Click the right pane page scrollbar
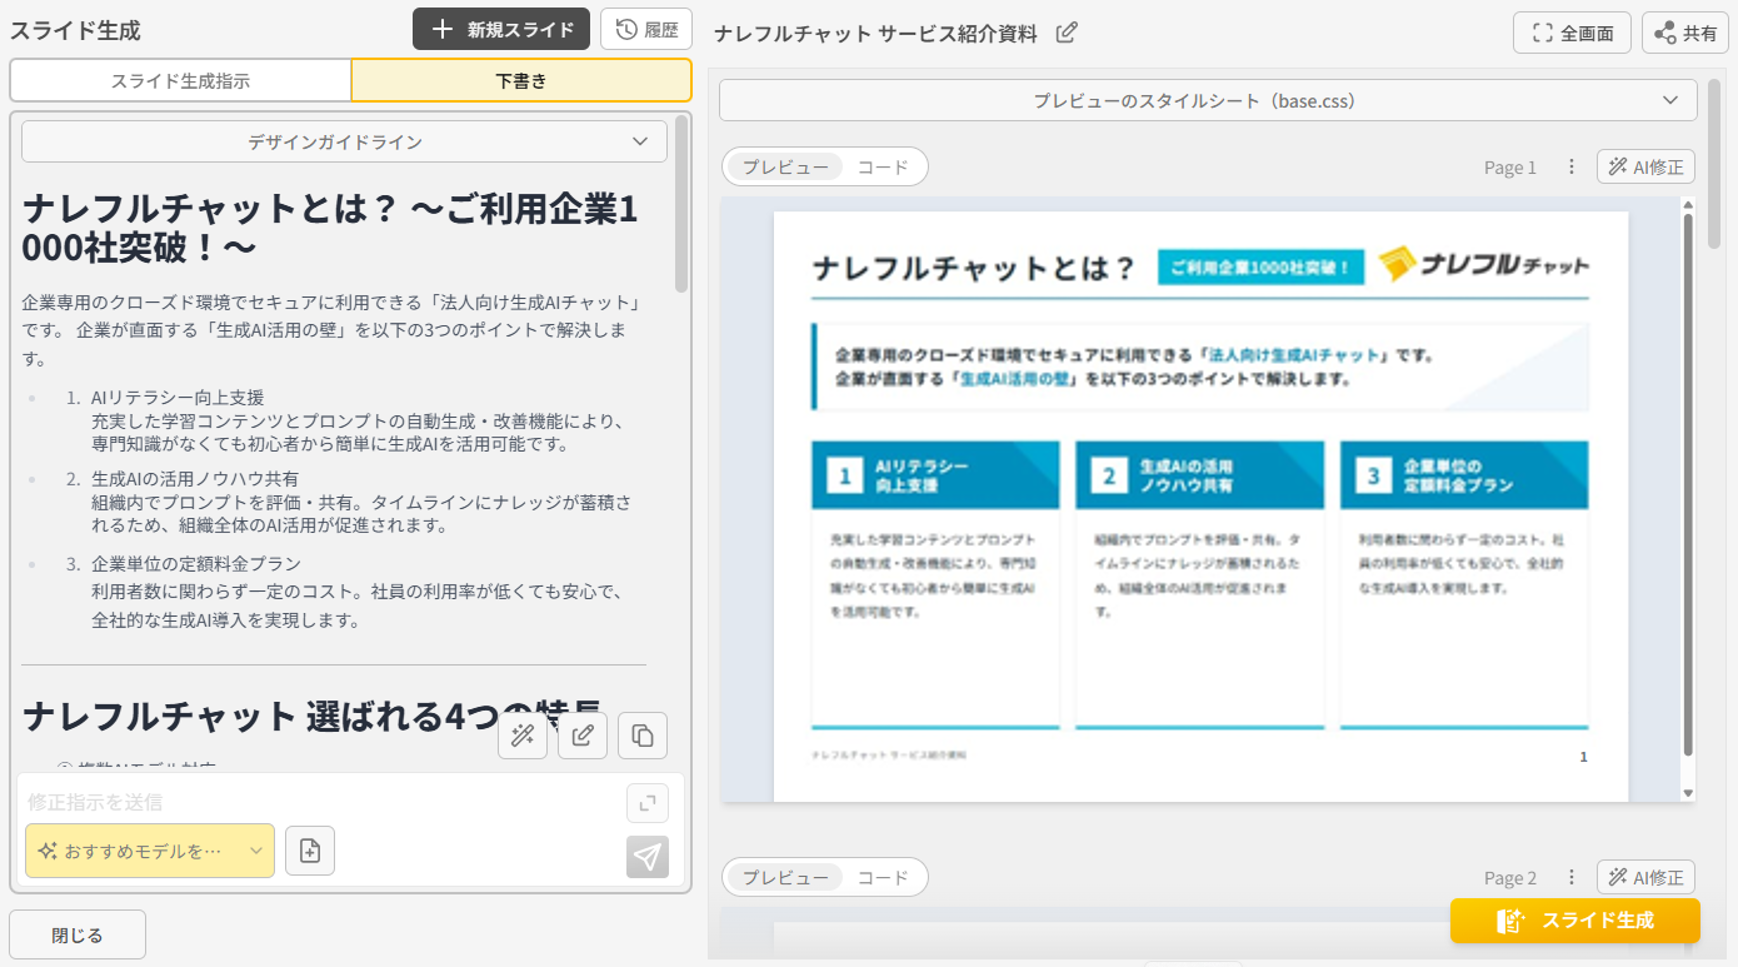Viewport: 1738px width, 967px height. pos(1714,165)
